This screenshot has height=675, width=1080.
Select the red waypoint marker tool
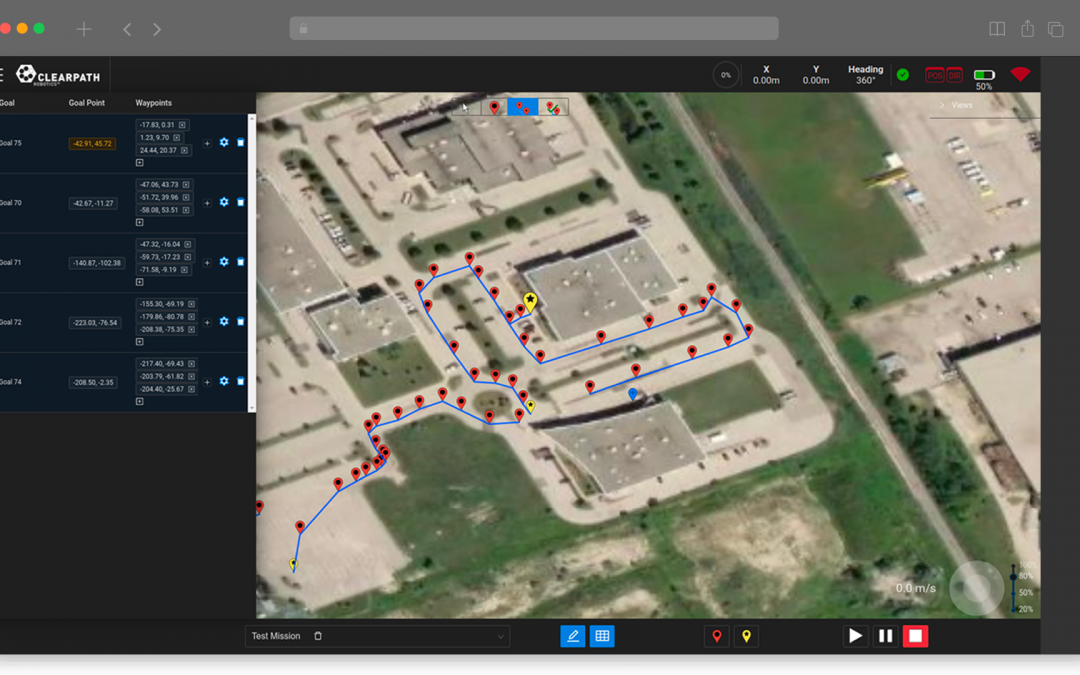(716, 636)
